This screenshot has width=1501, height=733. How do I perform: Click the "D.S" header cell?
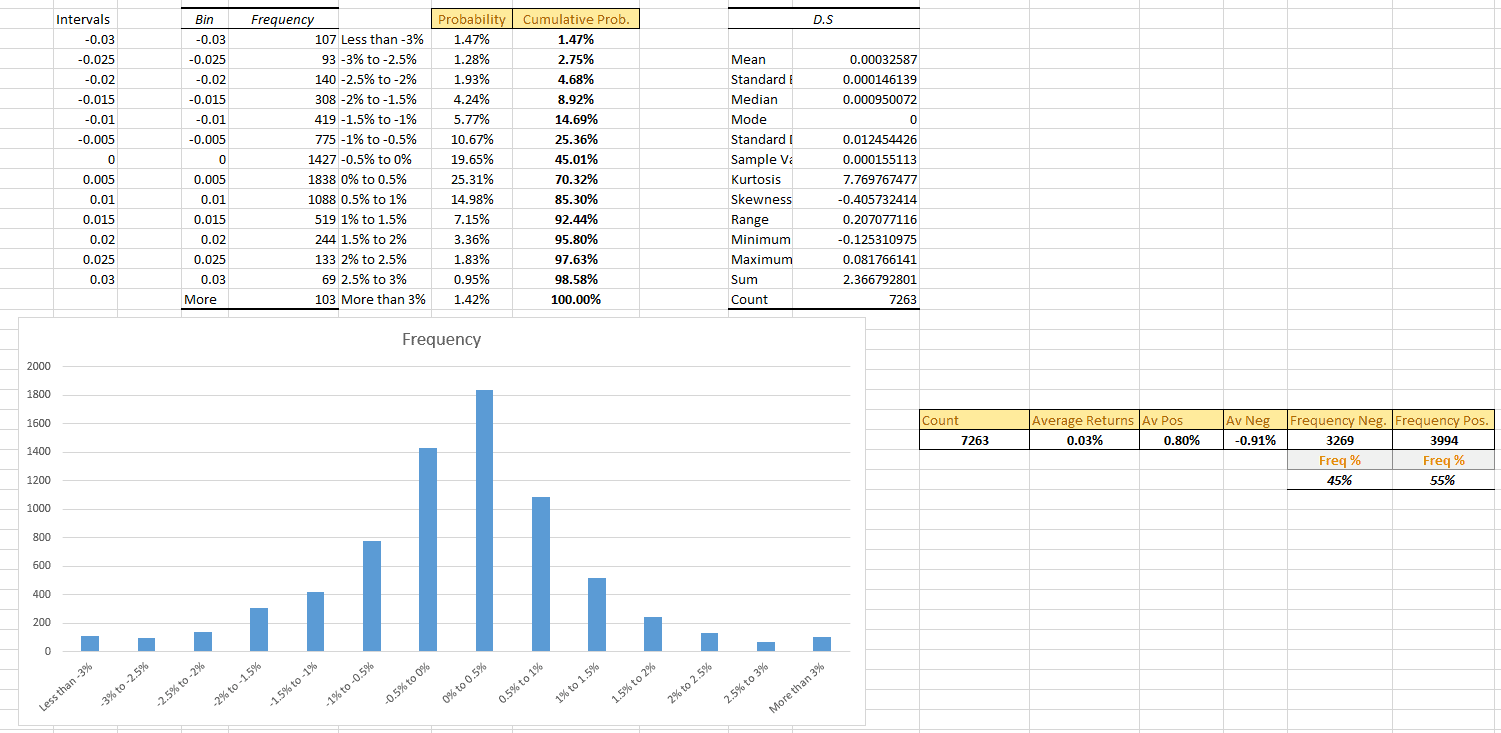(824, 20)
